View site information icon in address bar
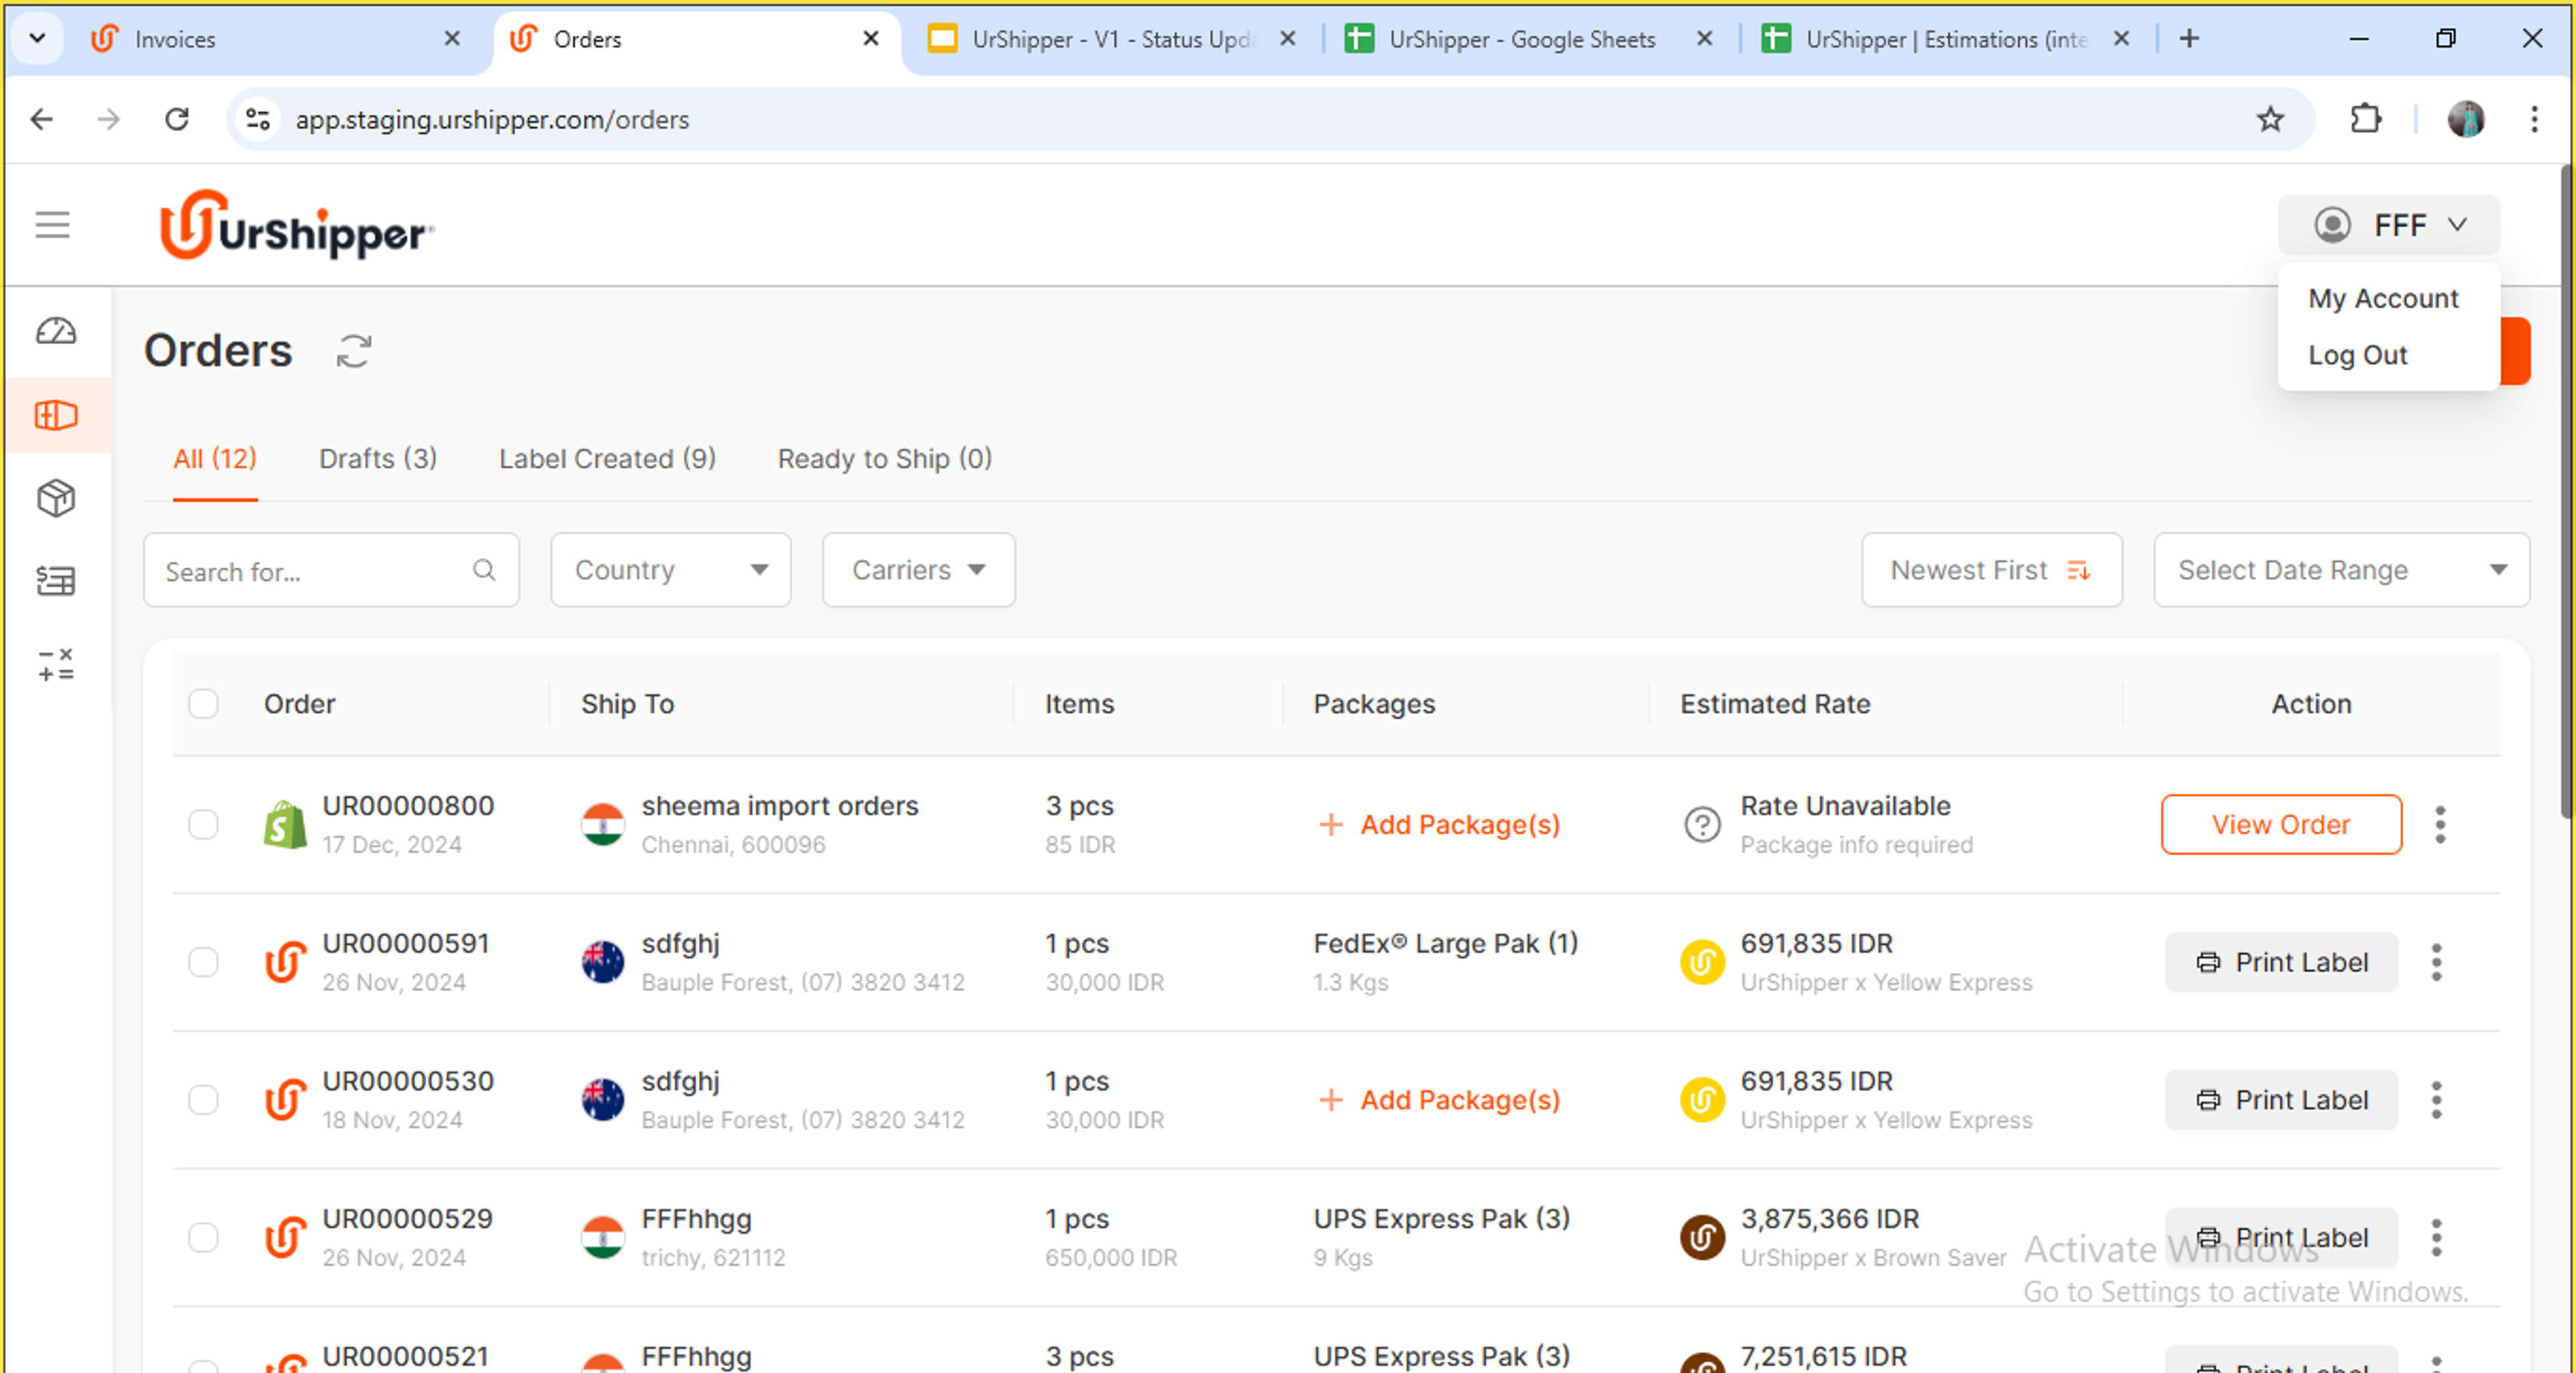This screenshot has width=2576, height=1373. pyautogui.click(x=258, y=119)
